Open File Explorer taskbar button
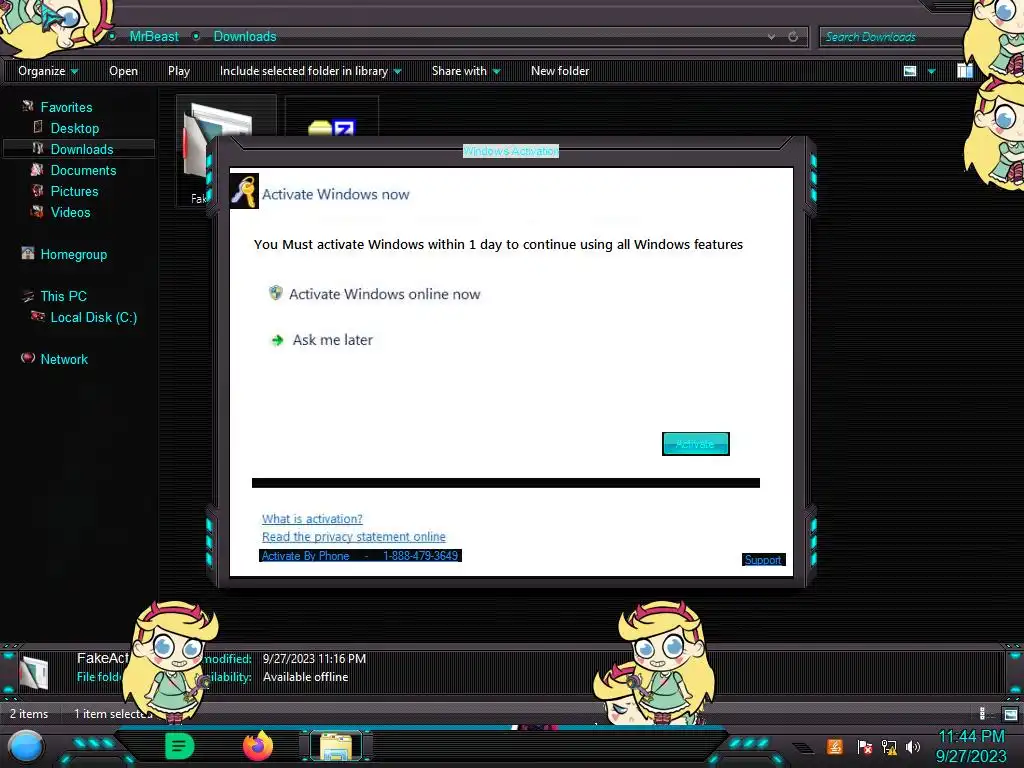Image resolution: width=1024 pixels, height=768 pixels. 336,746
